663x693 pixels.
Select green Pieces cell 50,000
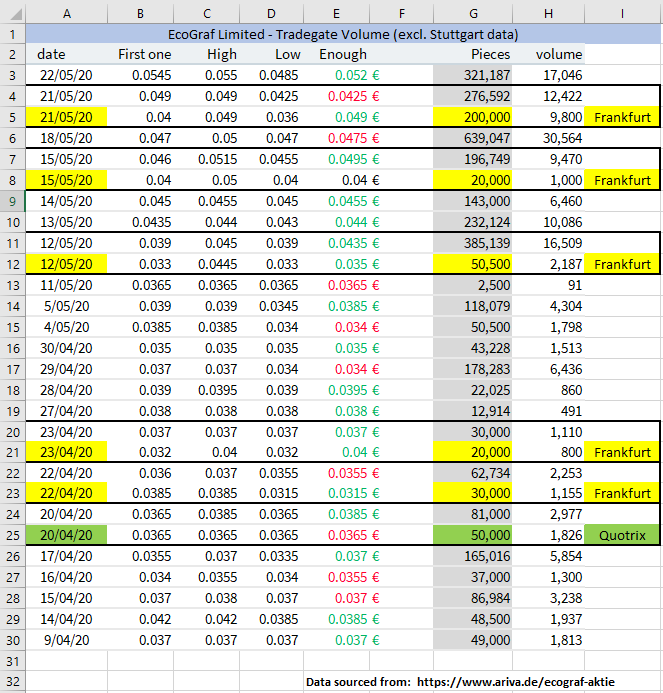coord(473,535)
